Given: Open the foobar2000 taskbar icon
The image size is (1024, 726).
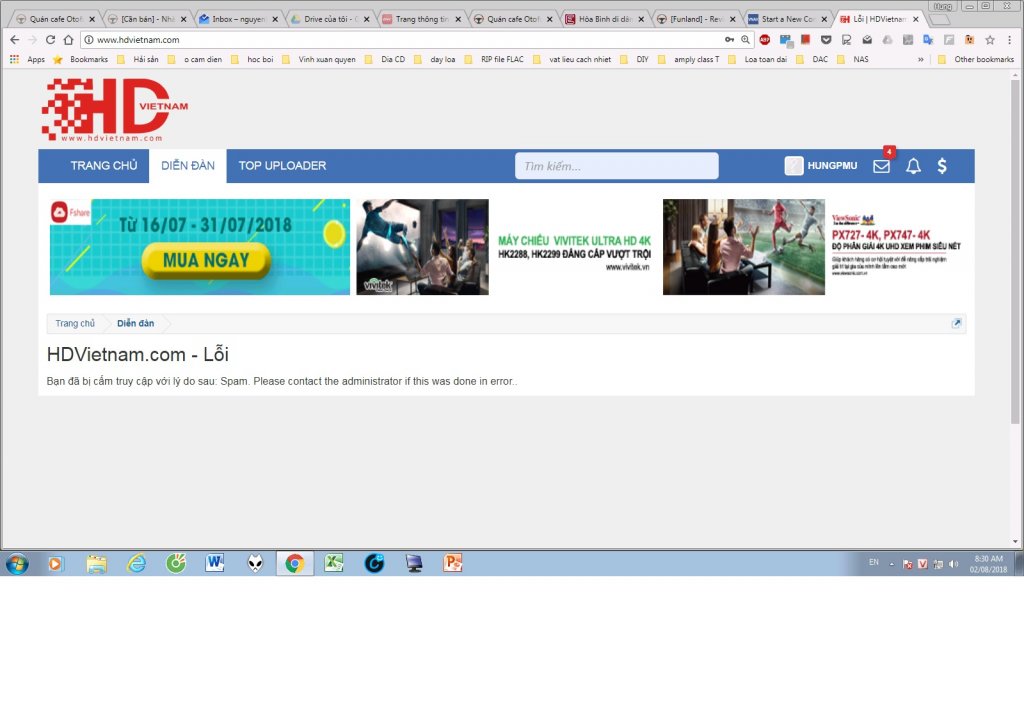Looking at the screenshot, I should (255, 563).
